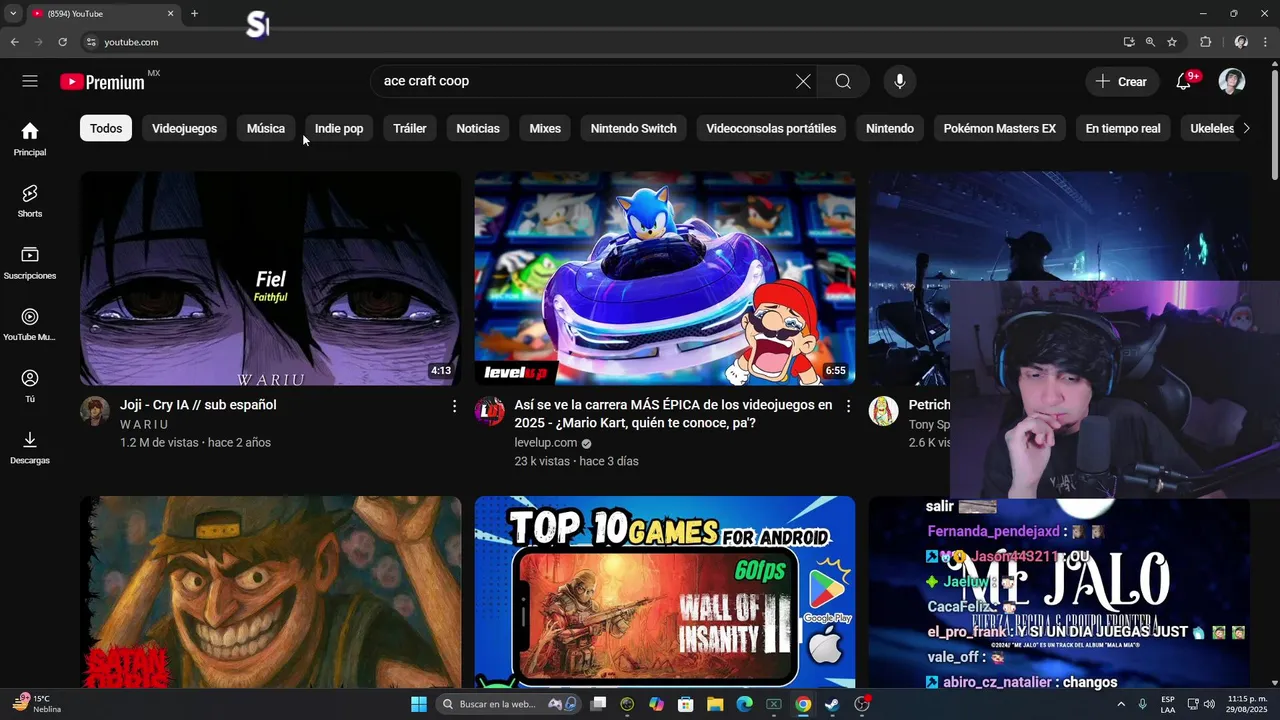This screenshot has height=720, width=1280.
Task: Open Chrome extensions puzzle icon
Action: 1205,42
